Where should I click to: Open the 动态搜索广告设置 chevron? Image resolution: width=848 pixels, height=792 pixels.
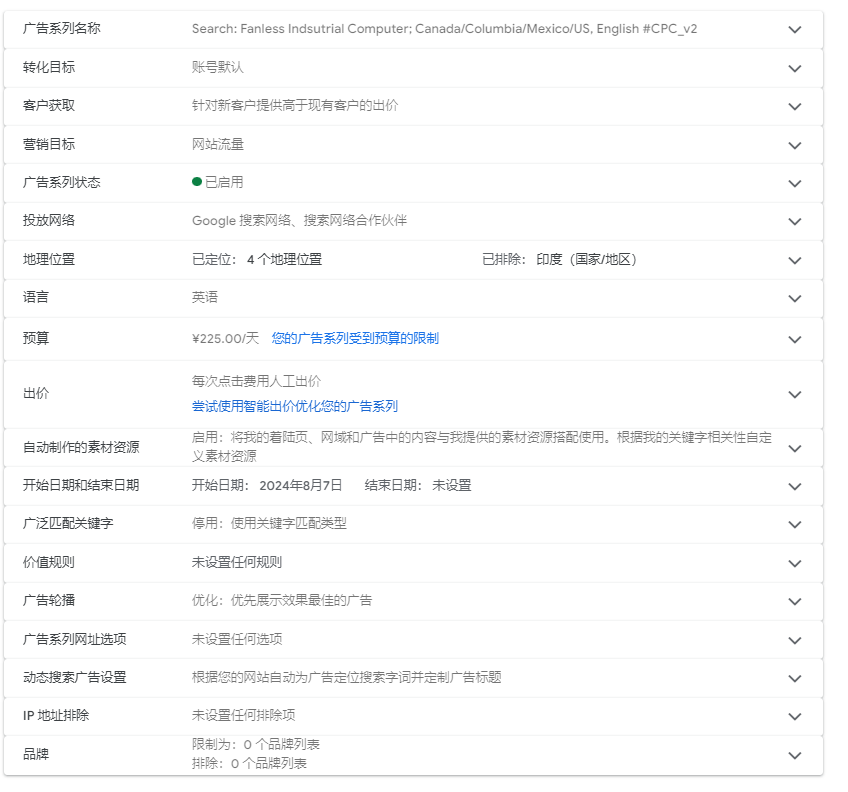(795, 678)
